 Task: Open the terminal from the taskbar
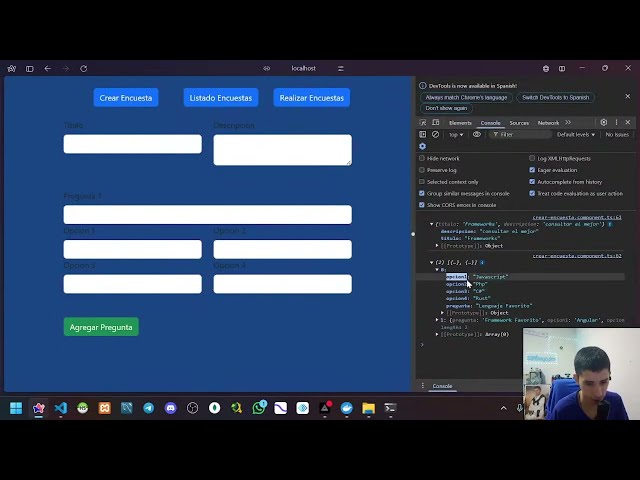tap(390, 408)
